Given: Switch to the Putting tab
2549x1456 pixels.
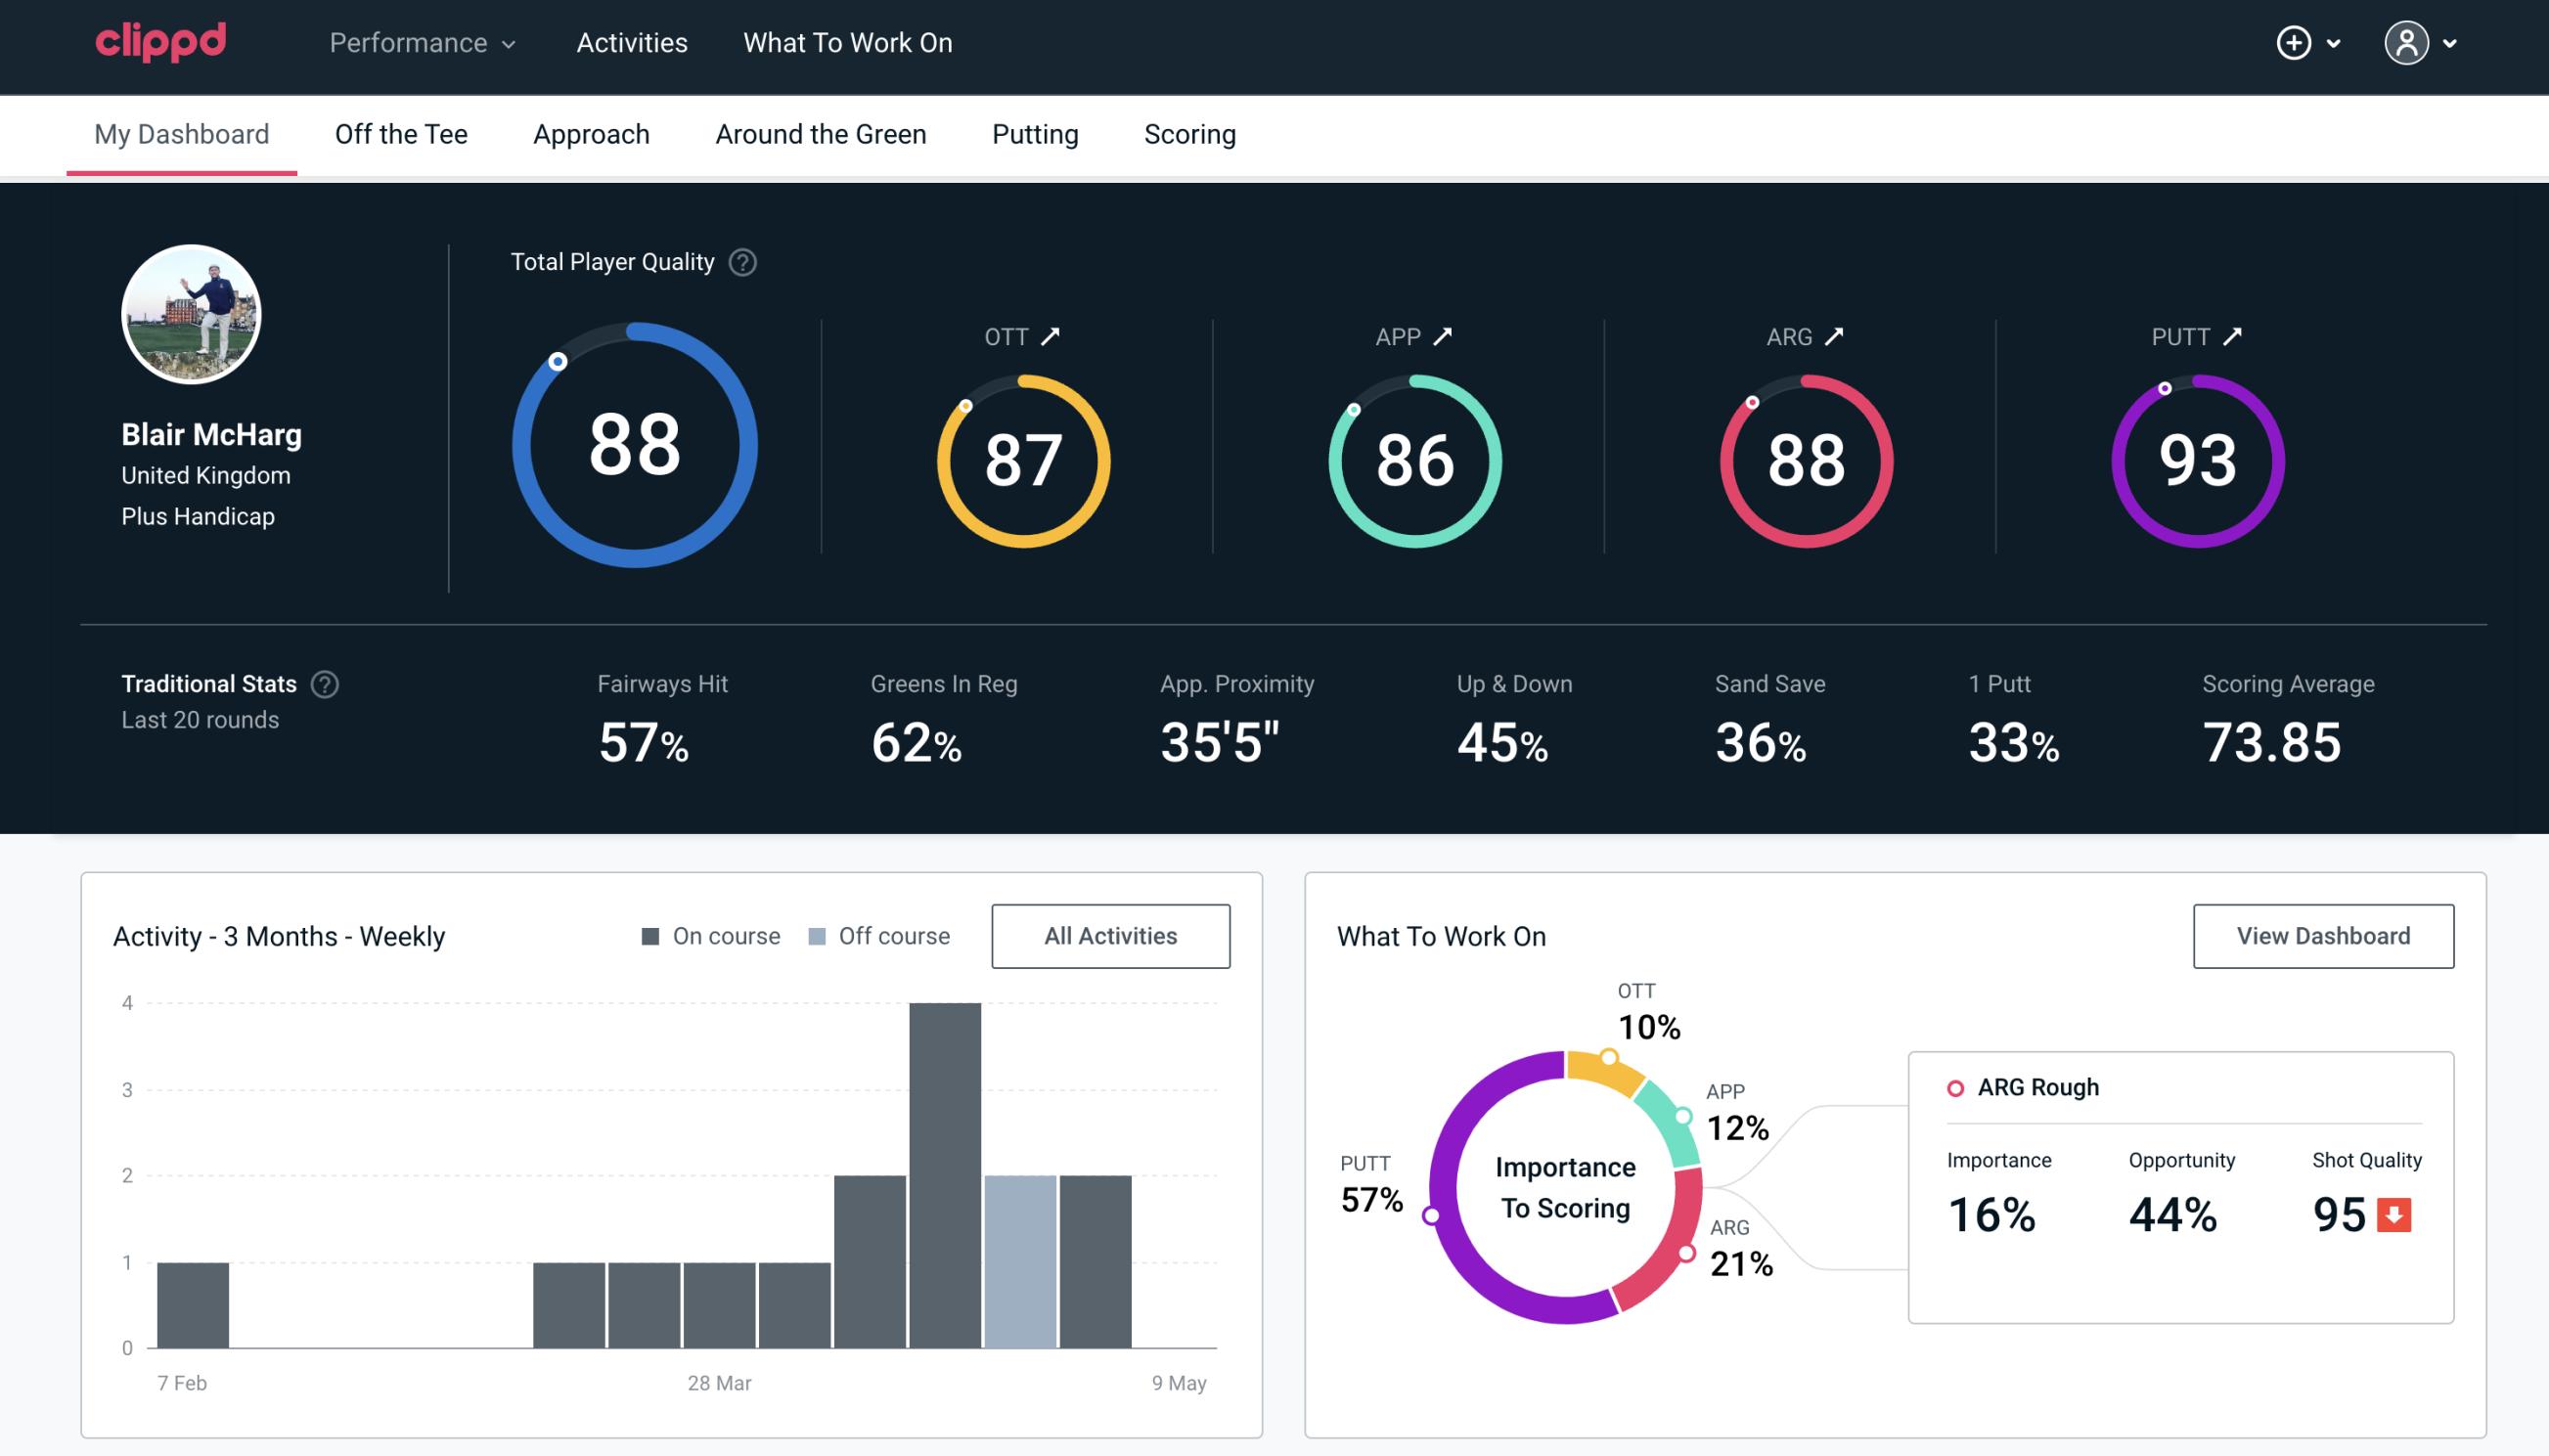Looking at the screenshot, I should pyautogui.click(x=1033, y=133).
